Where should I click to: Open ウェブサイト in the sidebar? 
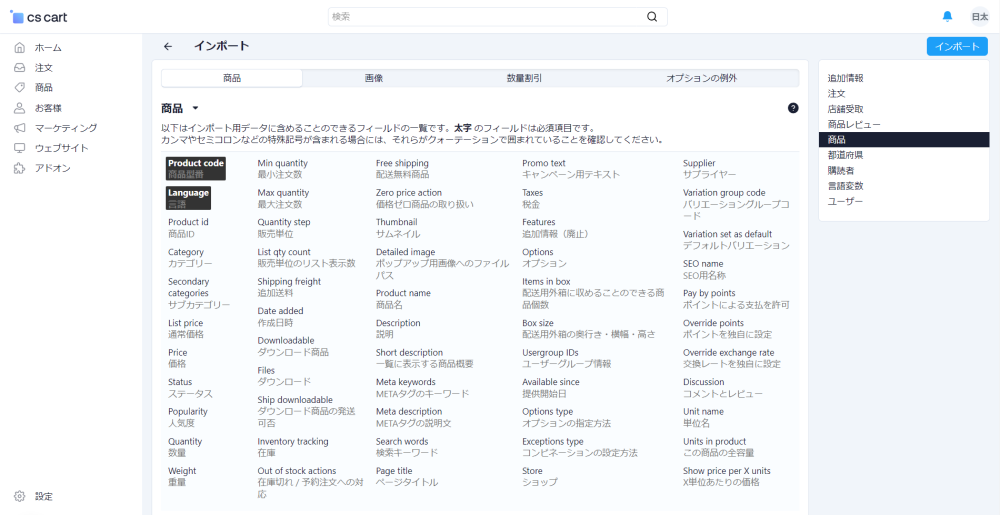pos(61,149)
